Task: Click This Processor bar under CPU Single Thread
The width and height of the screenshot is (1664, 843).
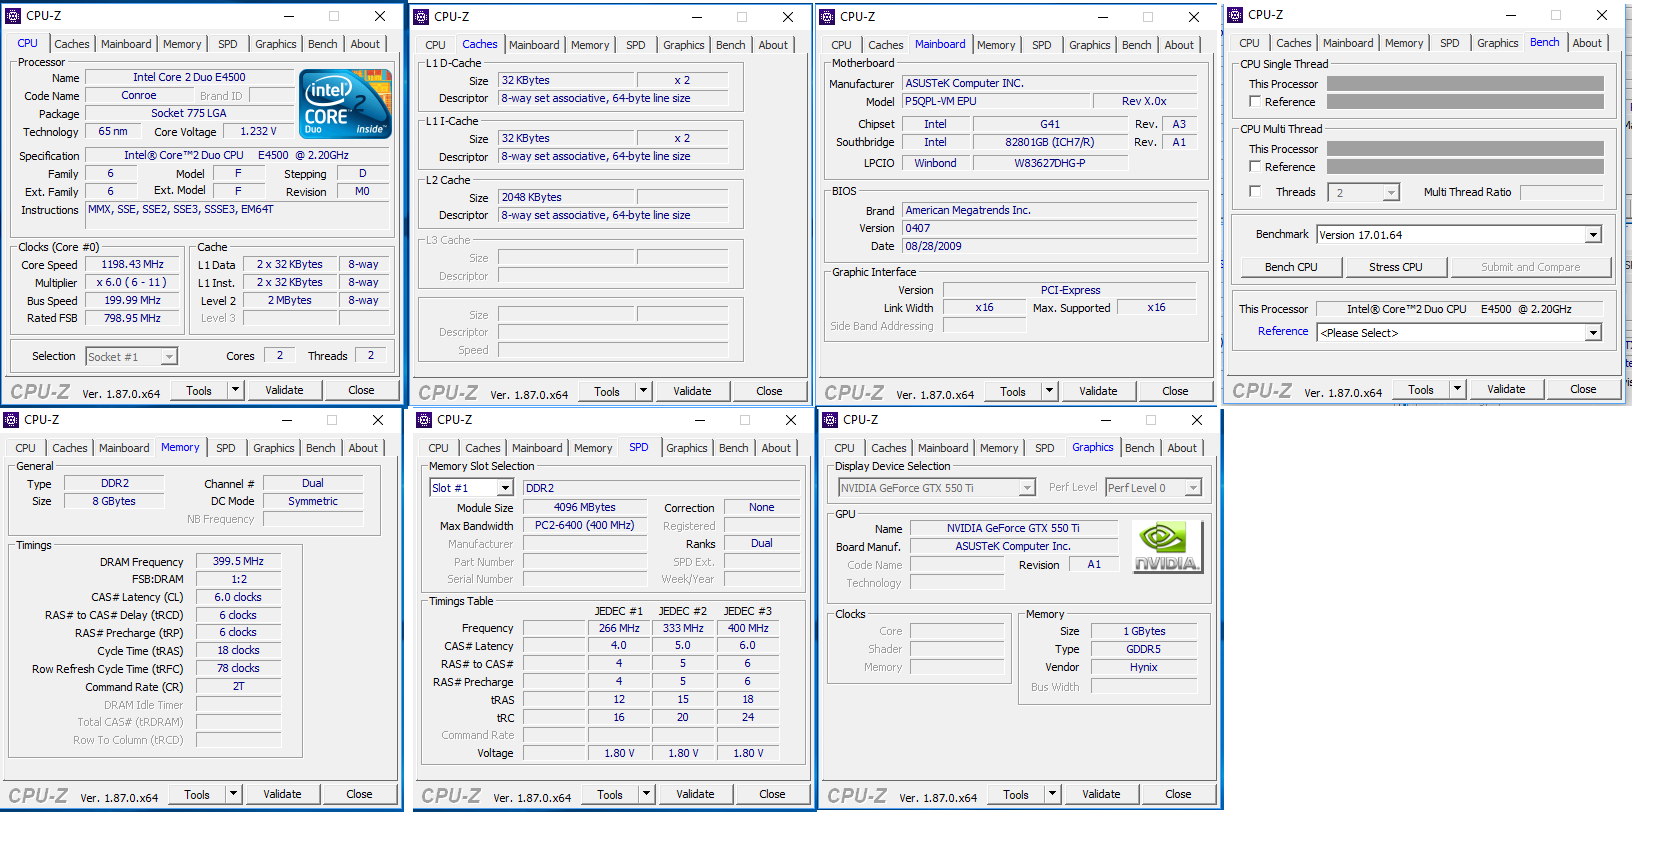Action: click(x=1465, y=84)
